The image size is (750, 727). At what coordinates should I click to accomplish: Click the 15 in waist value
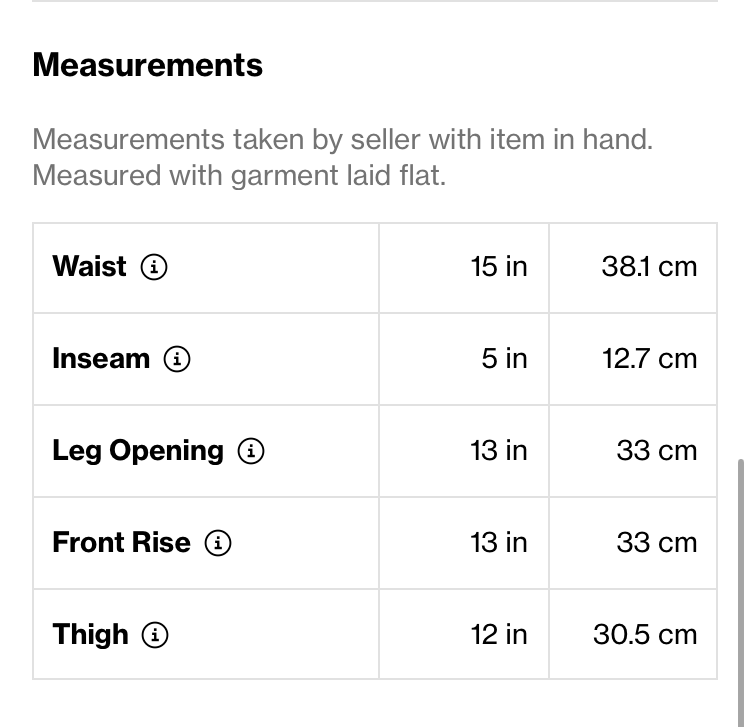tap(499, 266)
